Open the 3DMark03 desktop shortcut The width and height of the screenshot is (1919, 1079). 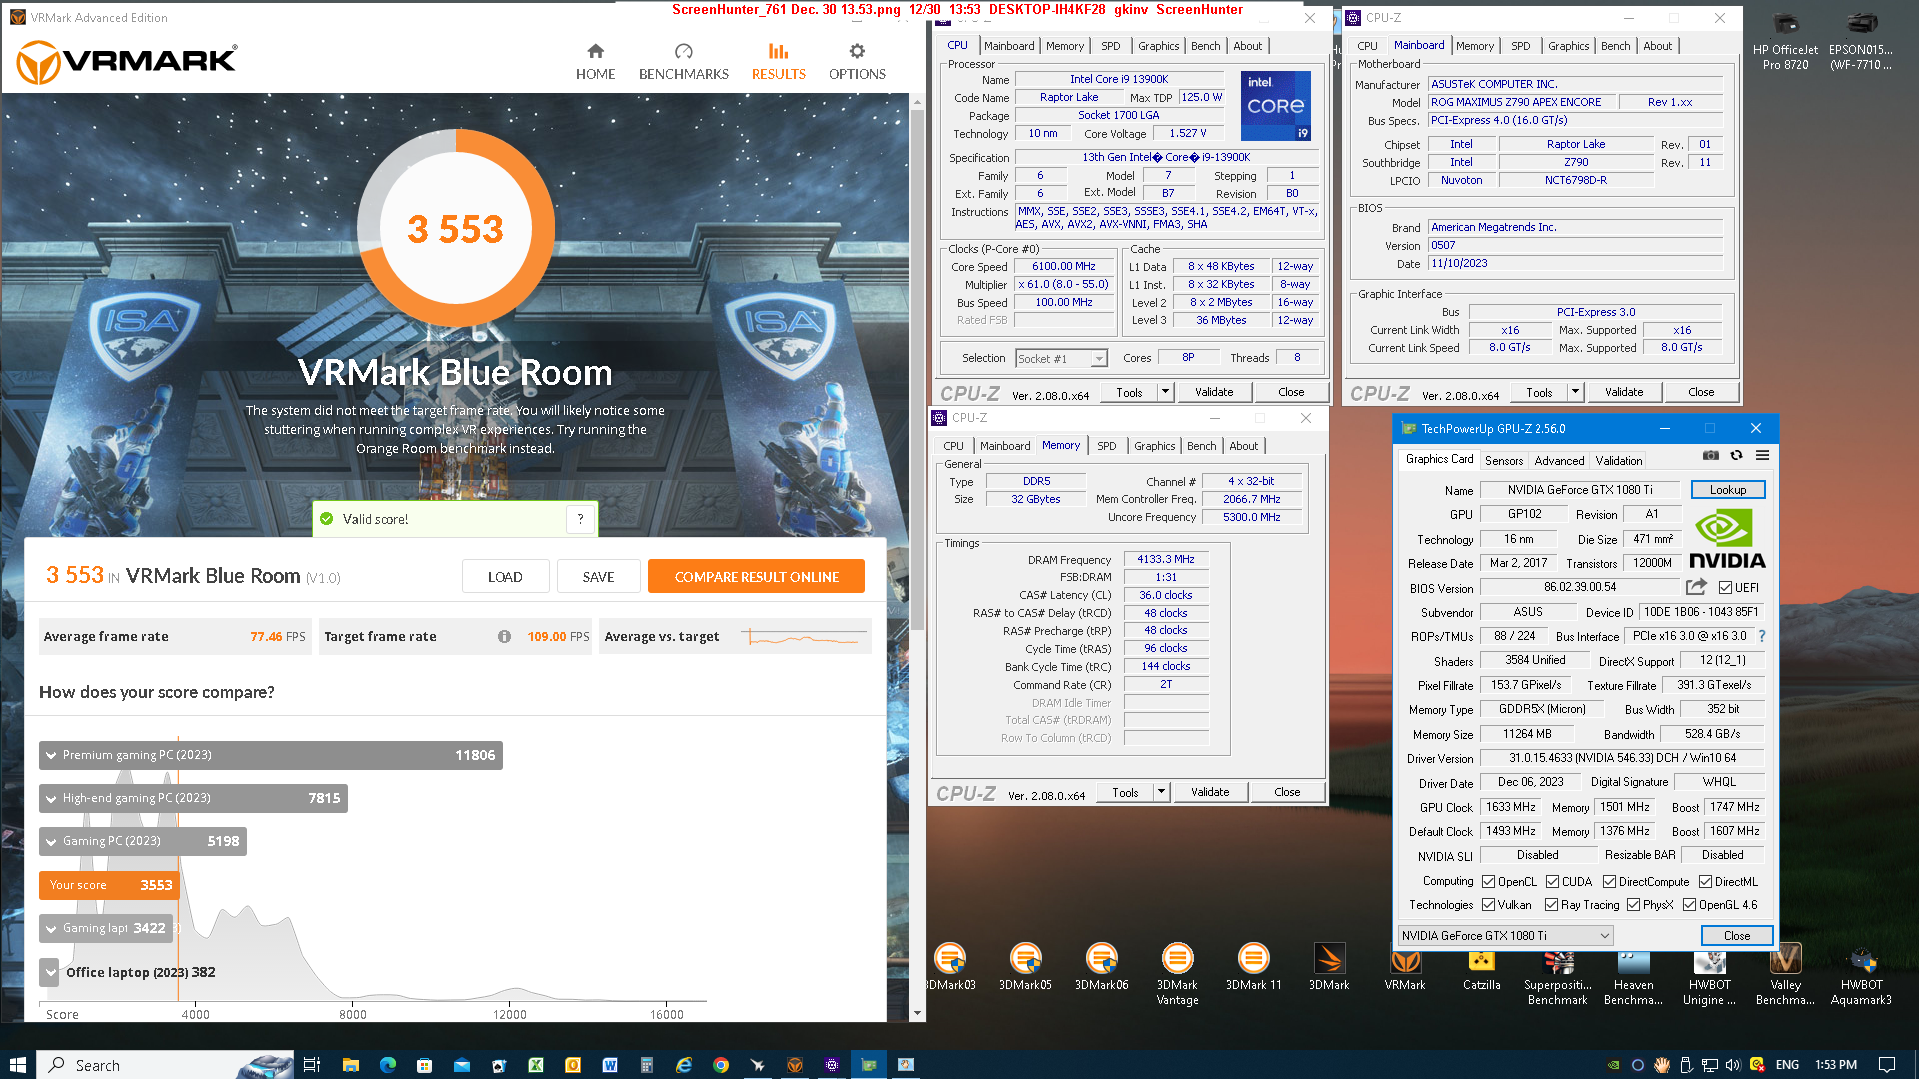(x=950, y=967)
